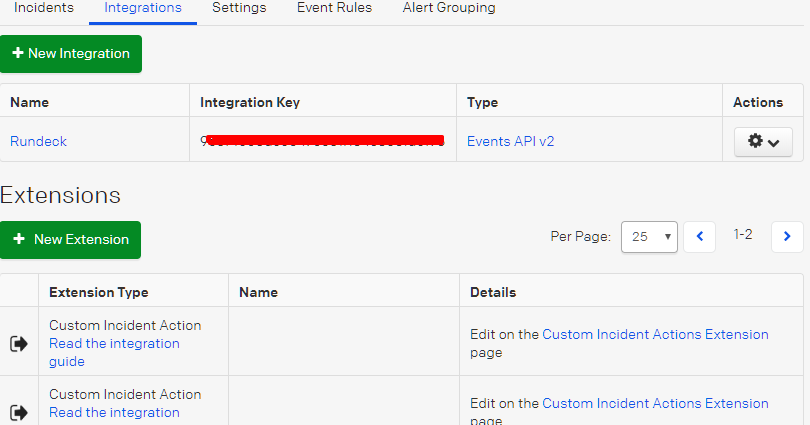Open the gear actions menu for Rundeck
The height and width of the screenshot is (425, 810).
[763, 142]
